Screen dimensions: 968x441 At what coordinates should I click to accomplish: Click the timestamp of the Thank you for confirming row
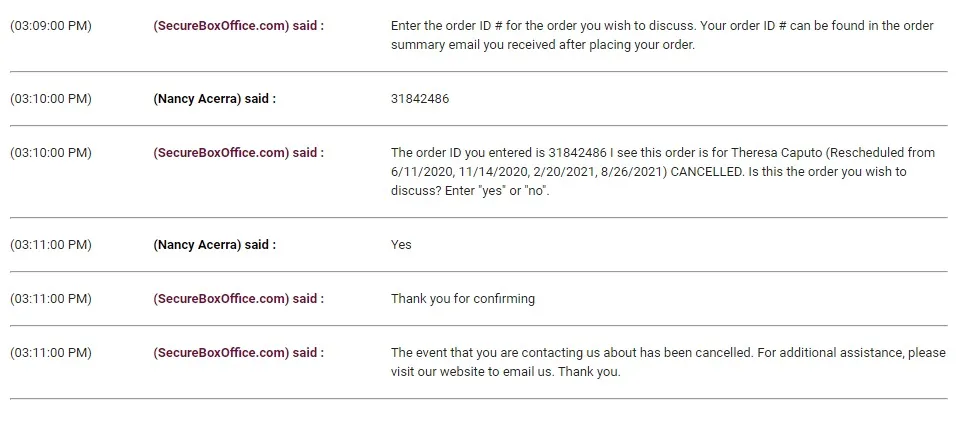click(51, 299)
